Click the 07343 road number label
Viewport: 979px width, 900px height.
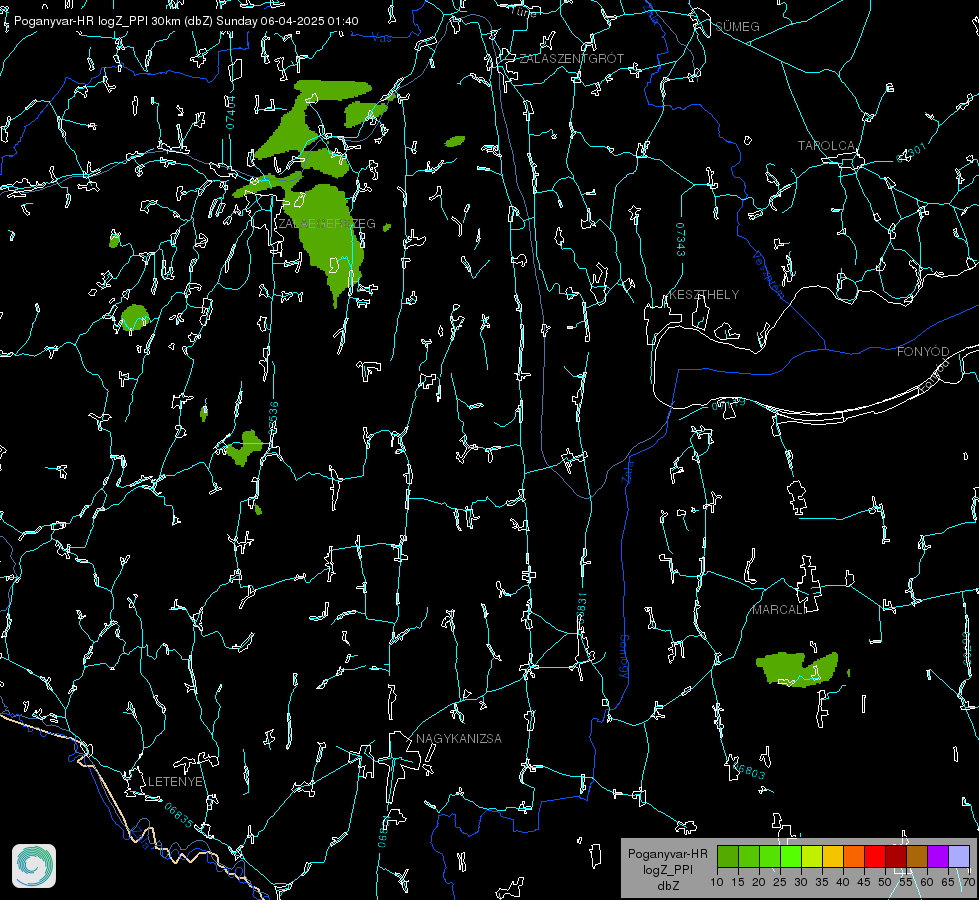(681, 239)
